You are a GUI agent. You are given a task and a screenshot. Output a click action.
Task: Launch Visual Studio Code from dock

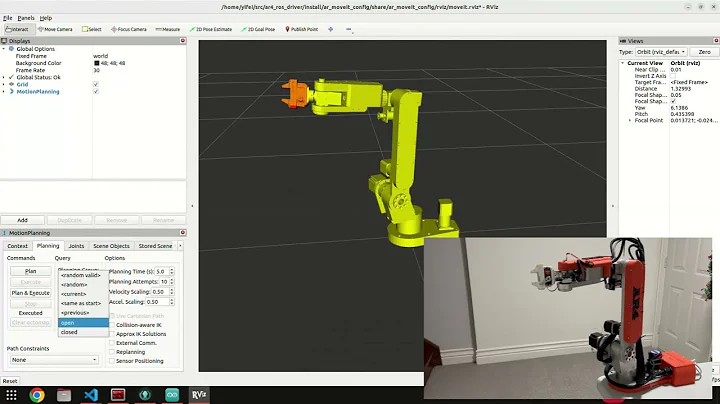(x=91, y=395)
